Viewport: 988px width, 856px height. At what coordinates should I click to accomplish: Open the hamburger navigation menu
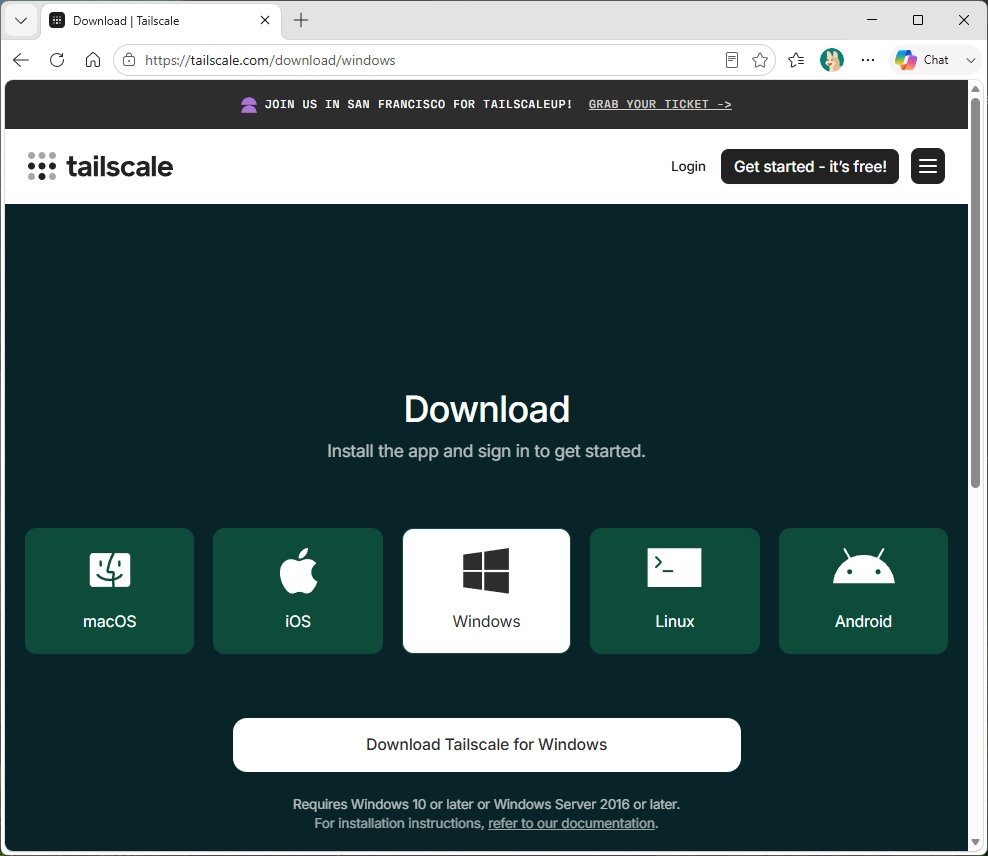(928, 166)
